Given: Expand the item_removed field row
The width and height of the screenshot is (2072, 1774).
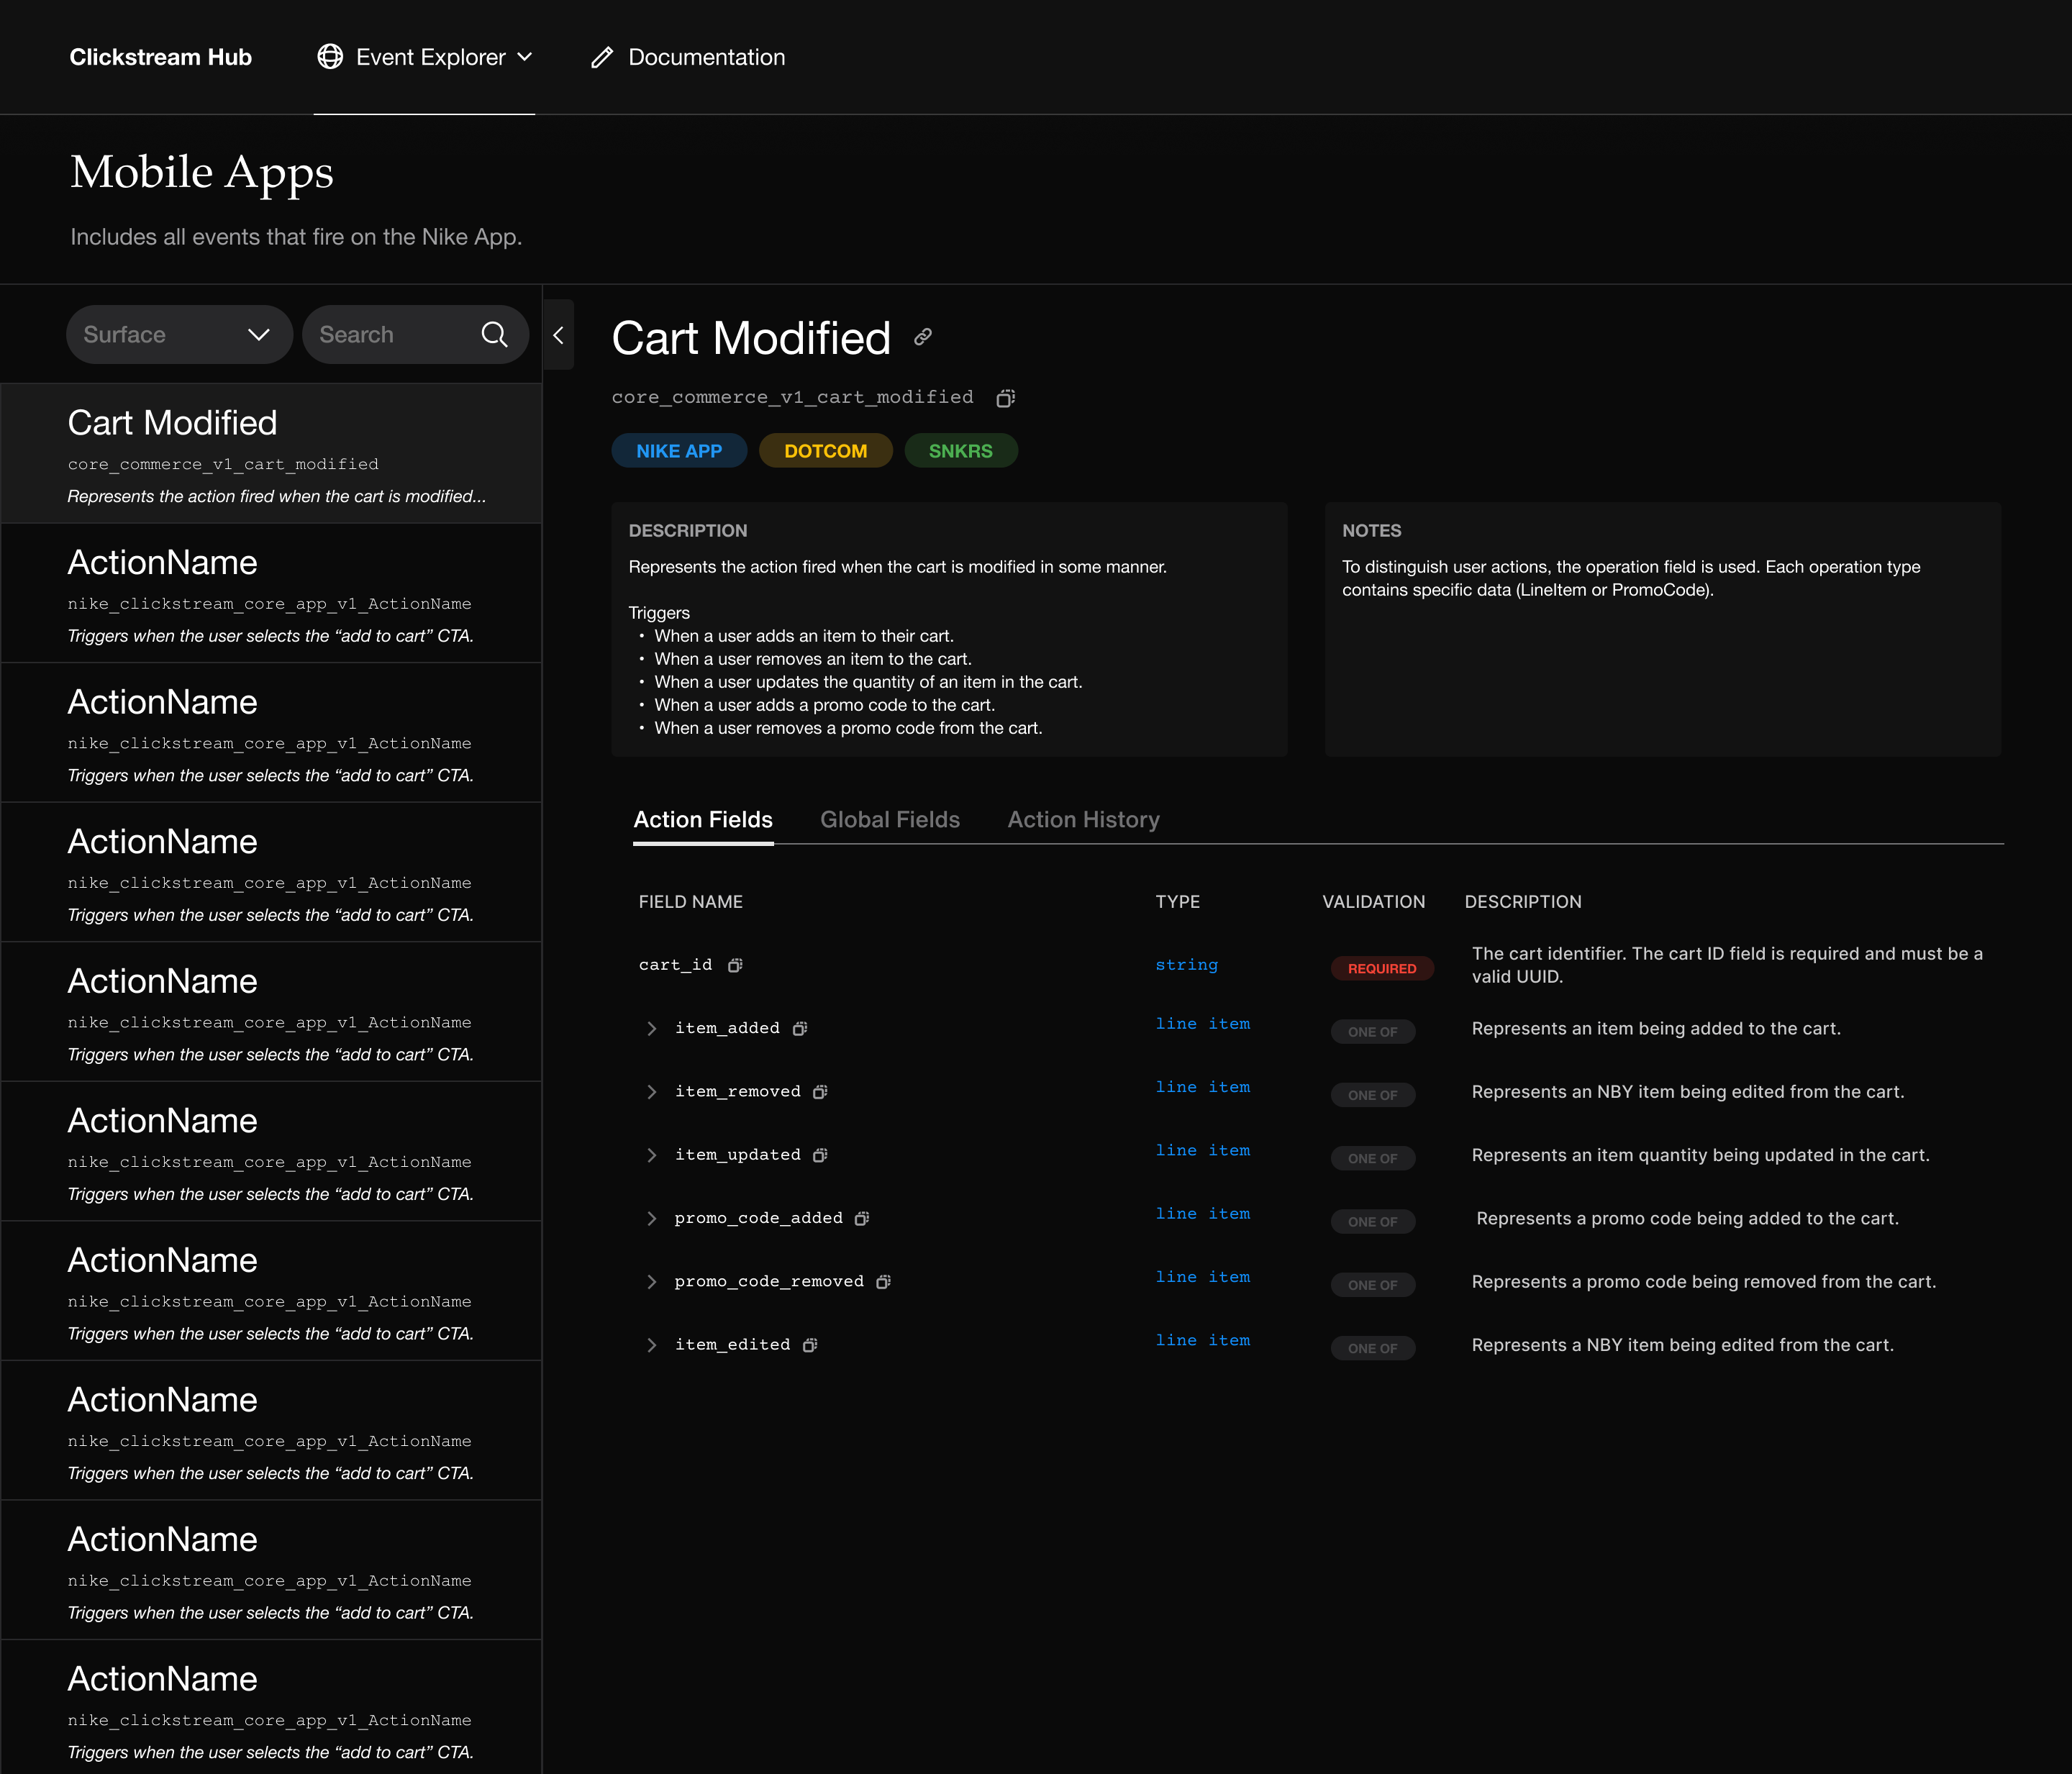Looking at the screenshot, I should (x=652, y=1092).
